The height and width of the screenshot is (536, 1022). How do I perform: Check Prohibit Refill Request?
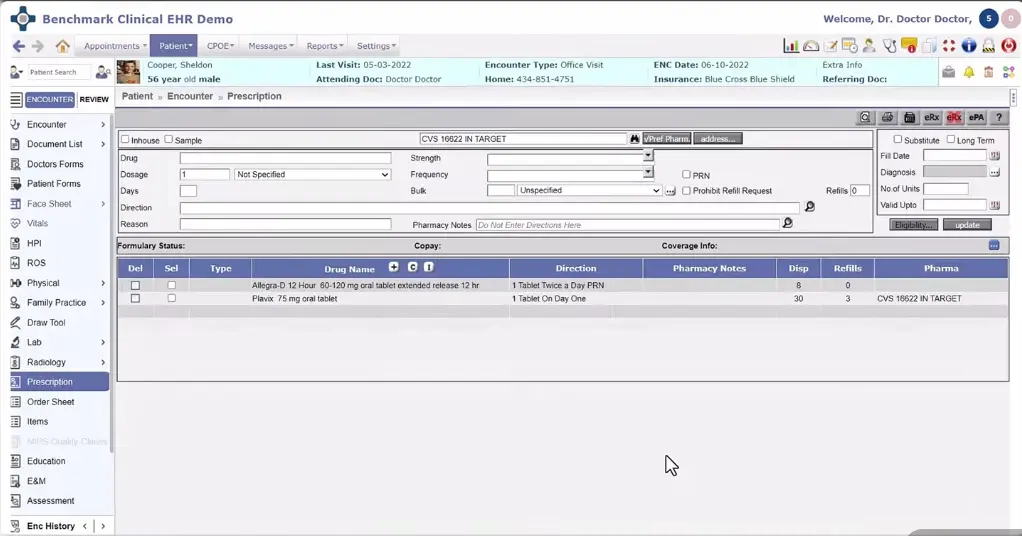686,191
